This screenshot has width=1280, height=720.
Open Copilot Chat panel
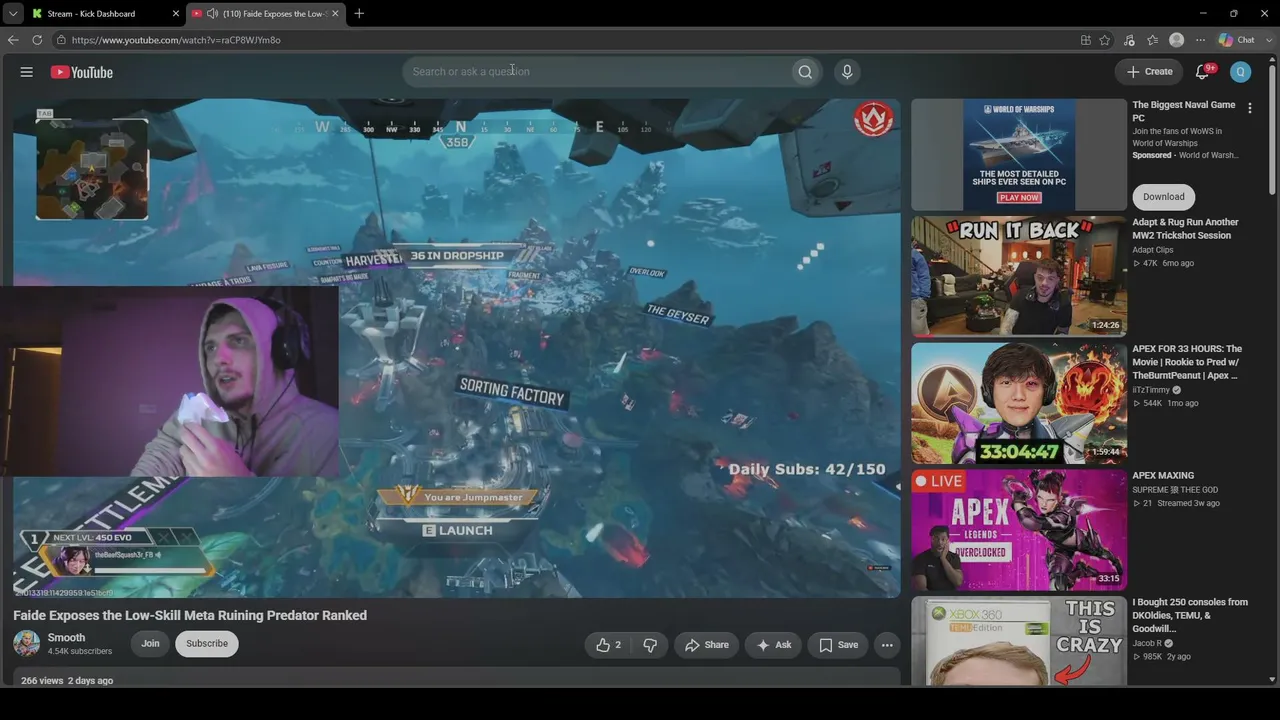[x=1236, y=40]
